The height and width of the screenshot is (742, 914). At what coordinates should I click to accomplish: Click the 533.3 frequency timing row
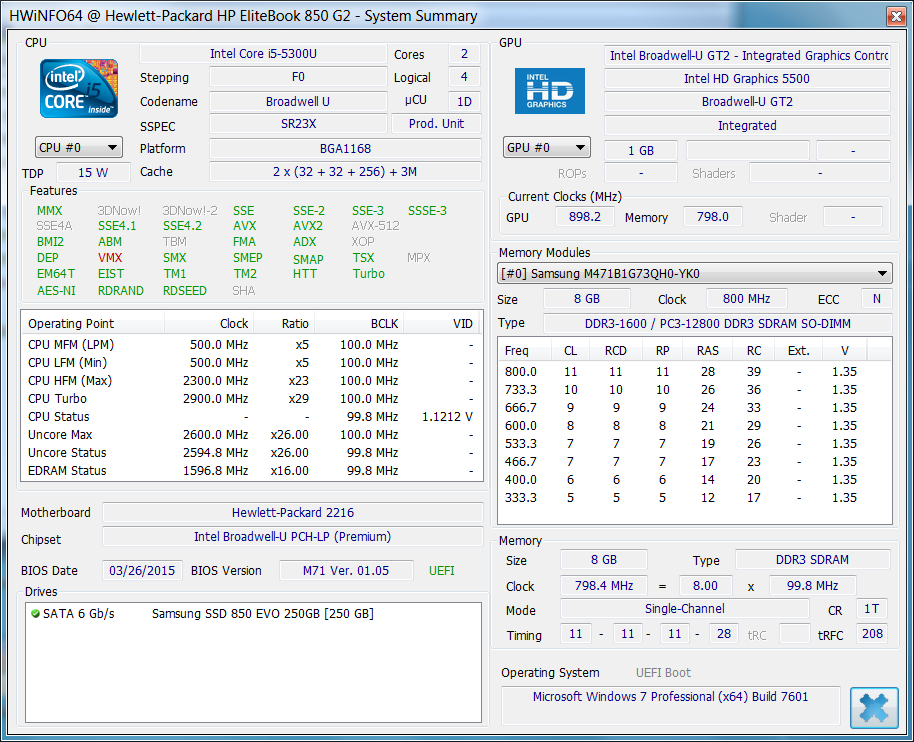coord(694,444)
